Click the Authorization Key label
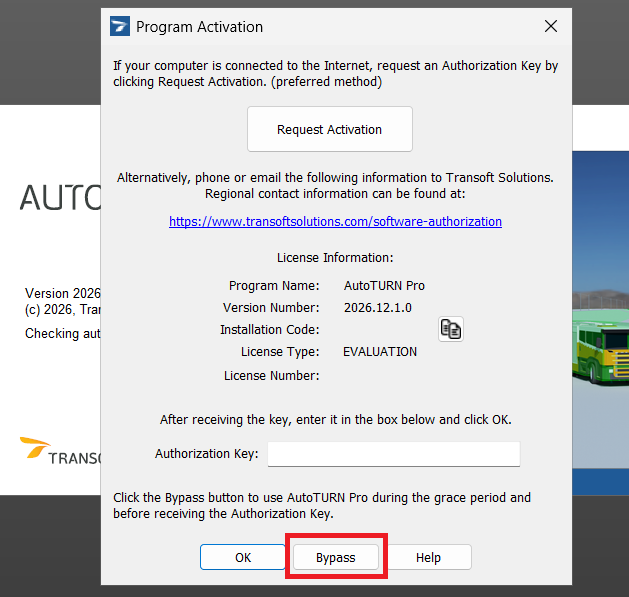This screenshot has width=629, height=597. click(x=206, y=454)
